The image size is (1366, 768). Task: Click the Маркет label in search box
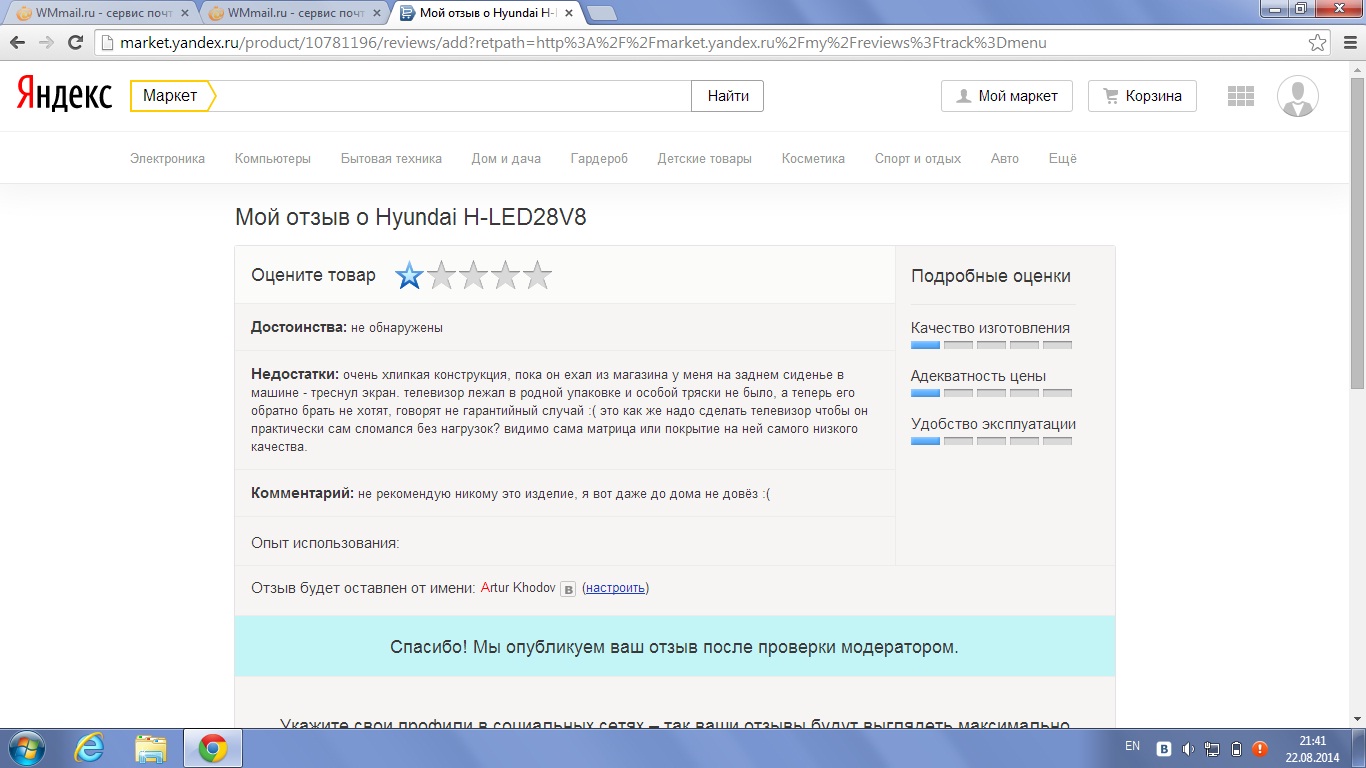170,96
